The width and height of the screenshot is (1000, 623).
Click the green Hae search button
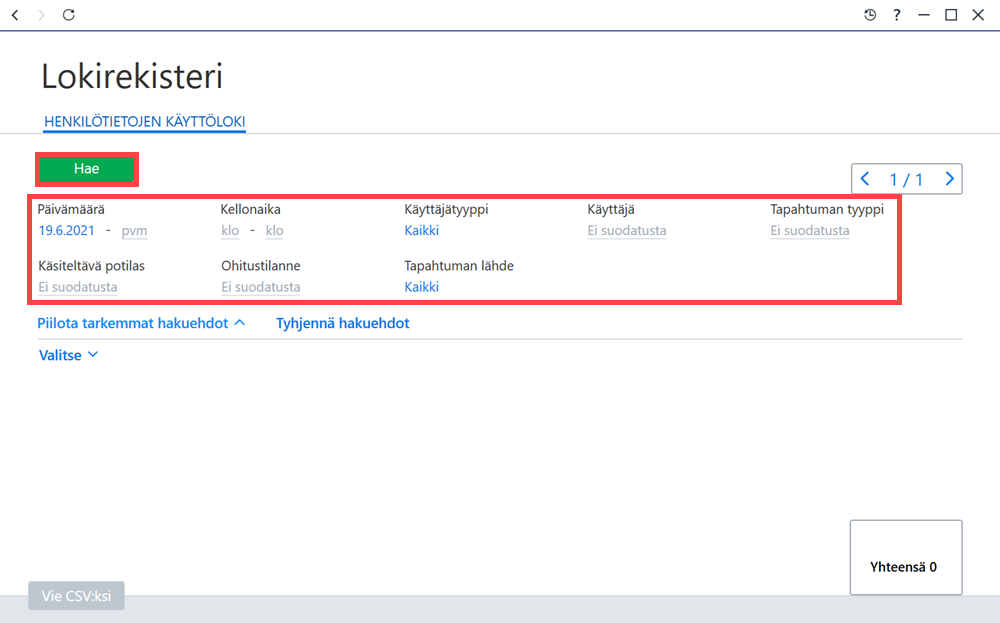(x=87, y=169)
